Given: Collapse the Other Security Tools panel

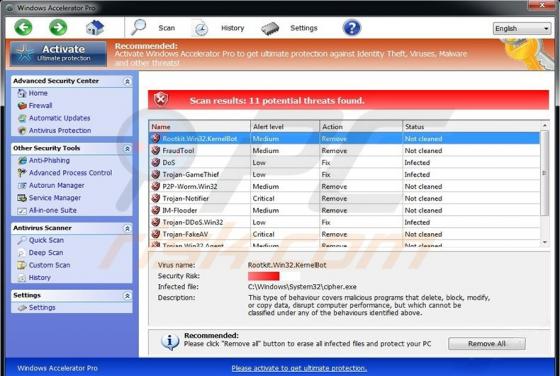Looking at the screenshot, I should click(127, 149).
